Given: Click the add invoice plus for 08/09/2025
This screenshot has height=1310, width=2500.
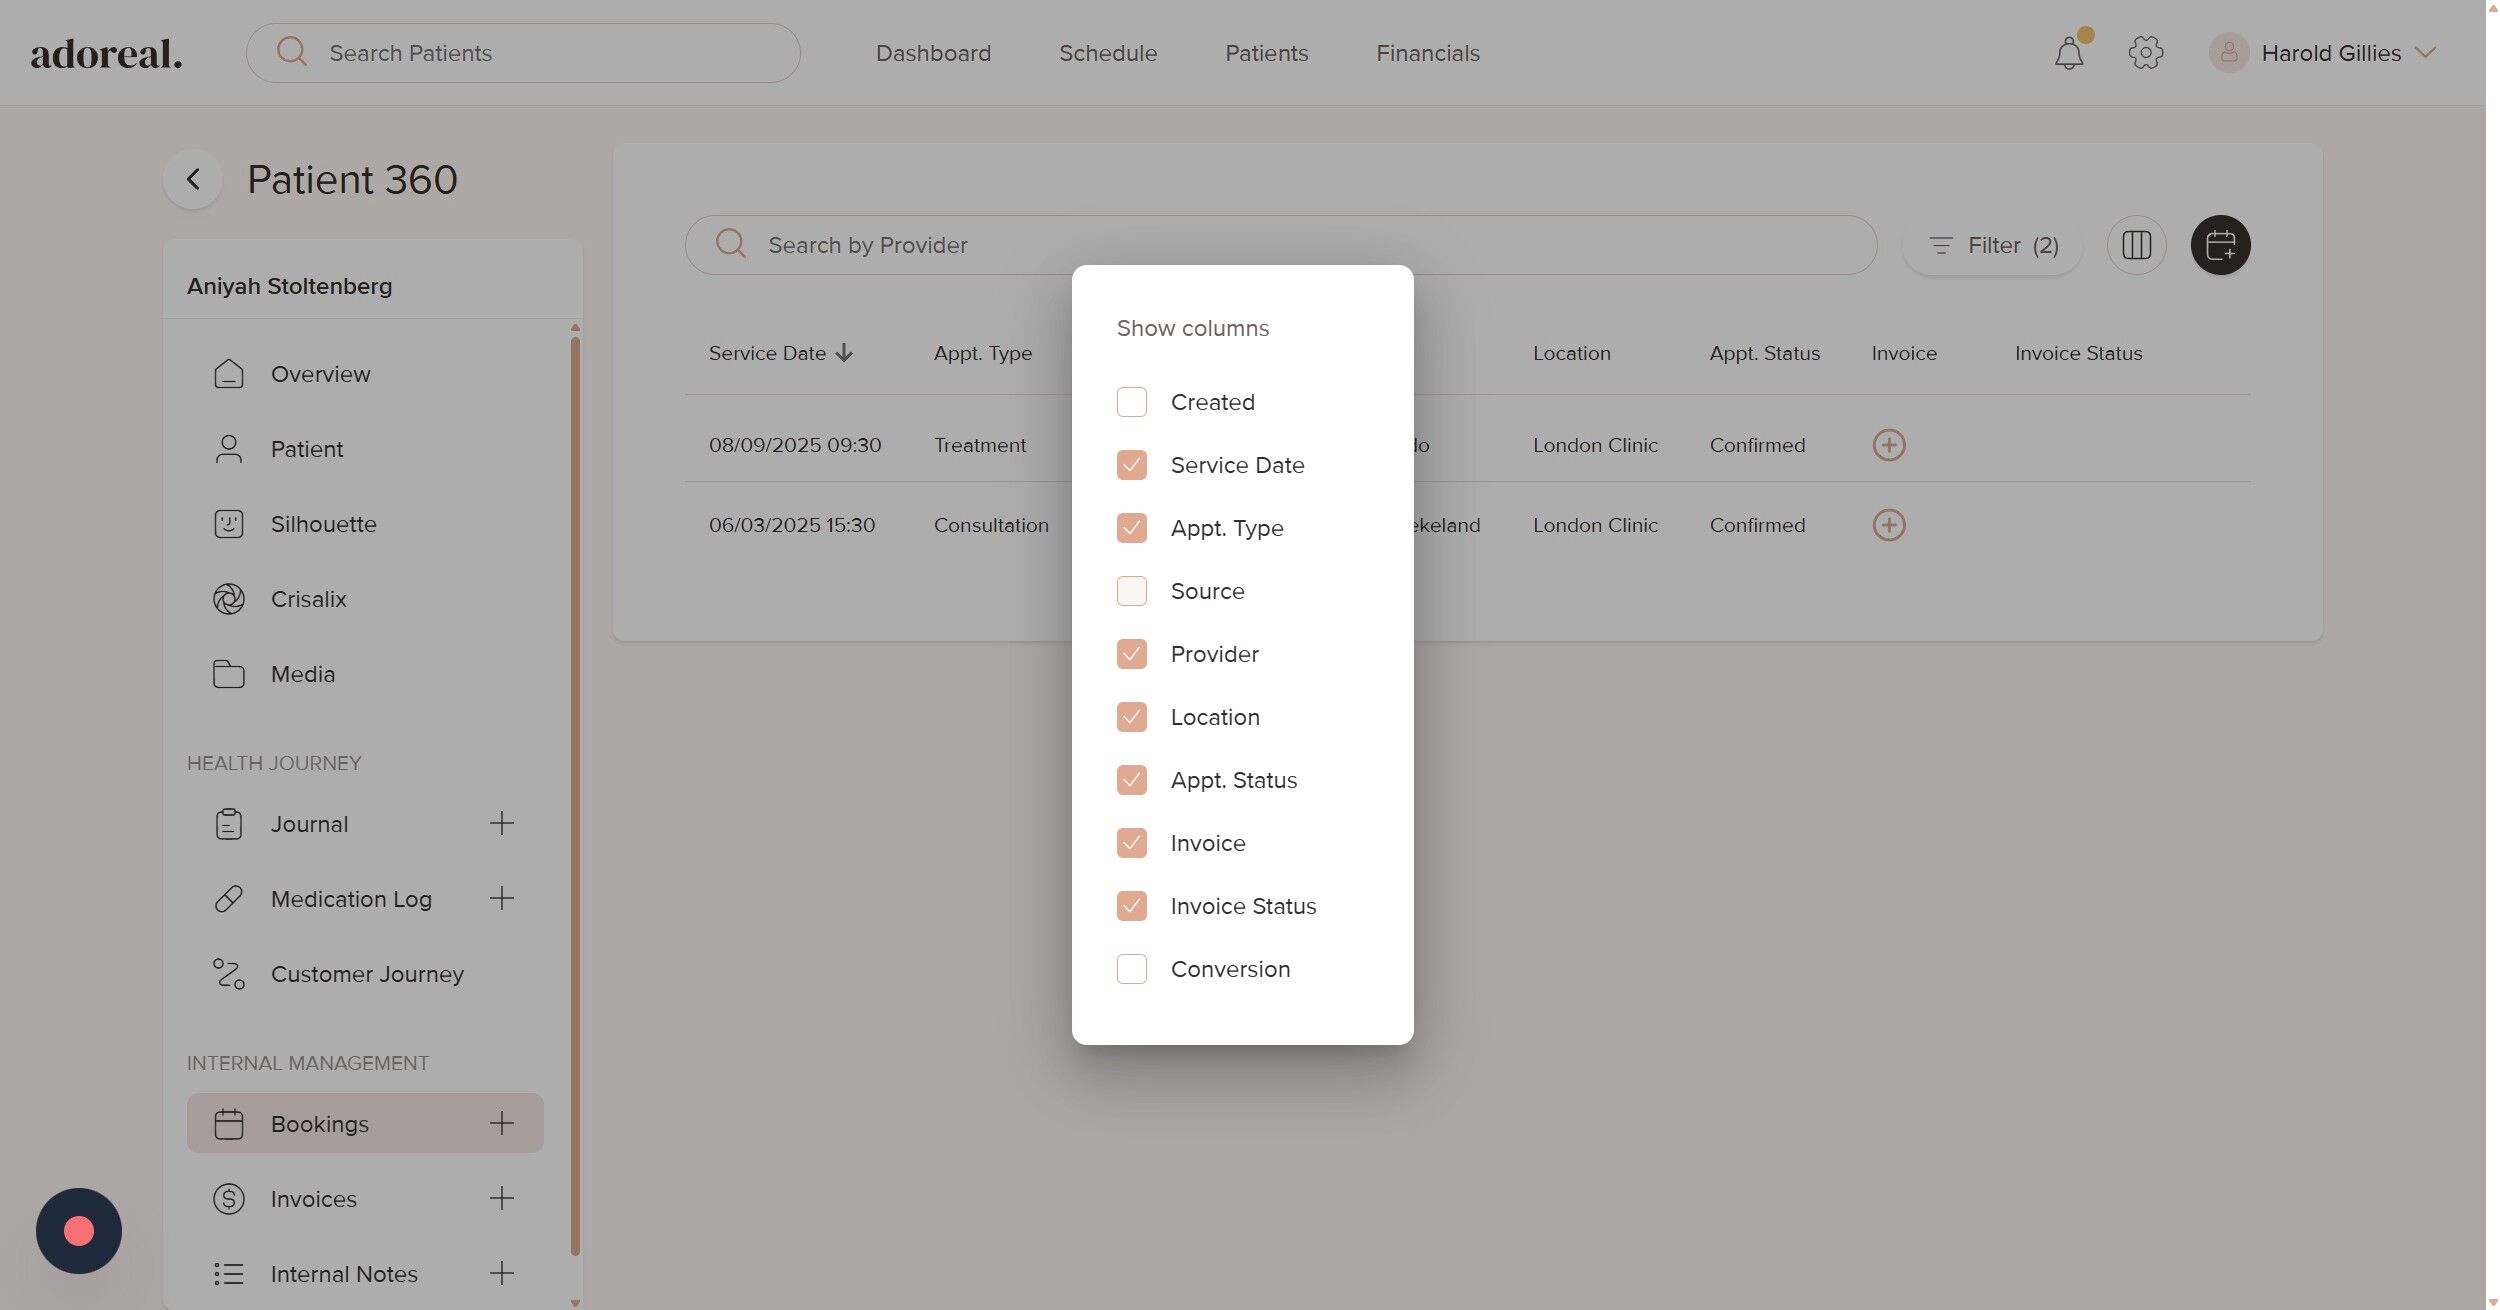Looking at the screenshot, I should coord(1888,445).
